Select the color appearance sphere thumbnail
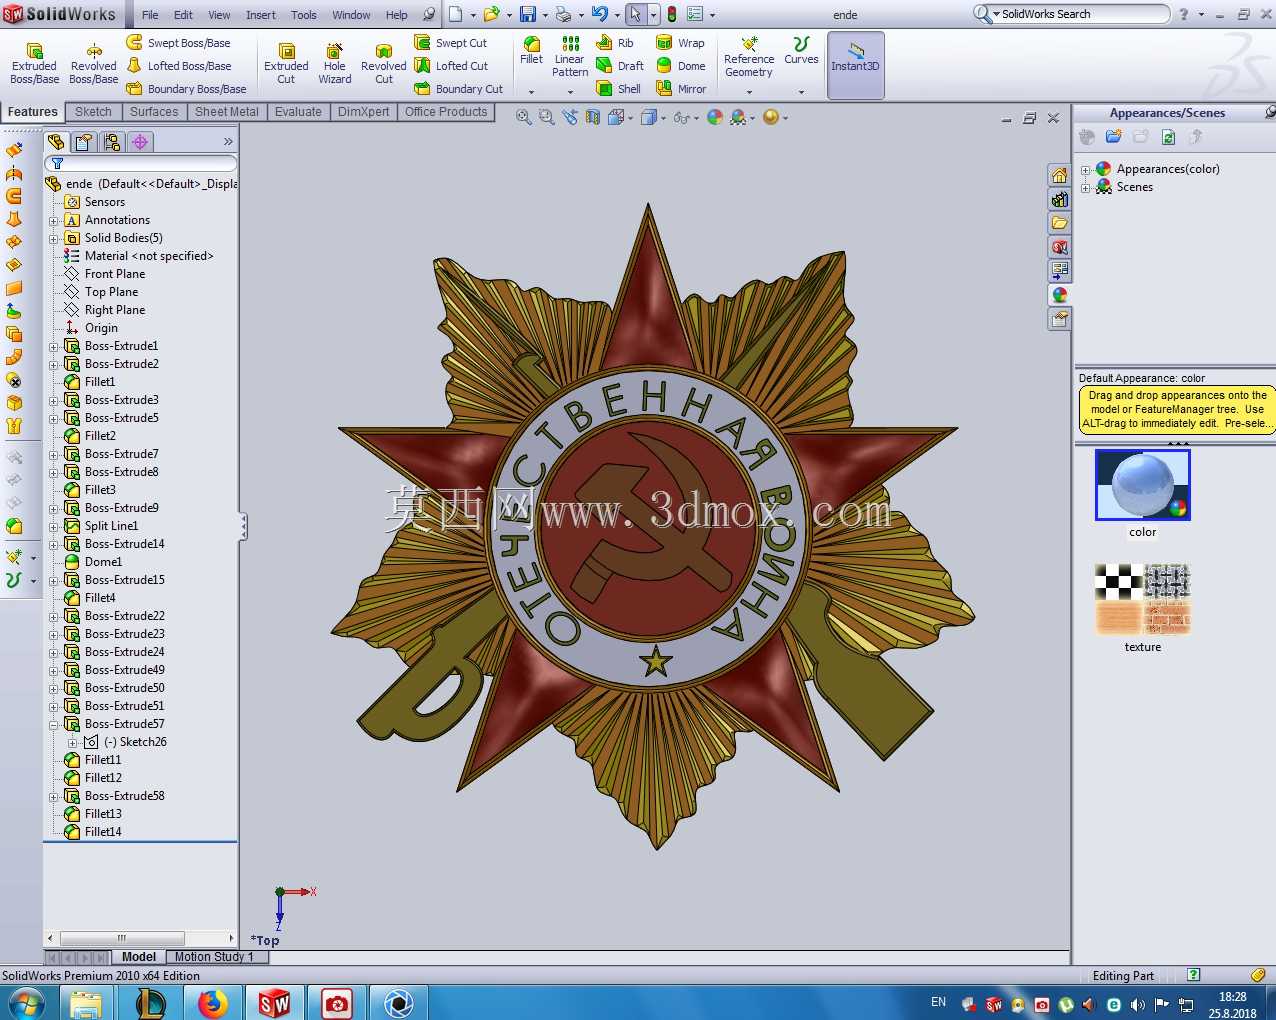Image resolution: width=1276 pixels, height=1020 pixels. 1143,485
